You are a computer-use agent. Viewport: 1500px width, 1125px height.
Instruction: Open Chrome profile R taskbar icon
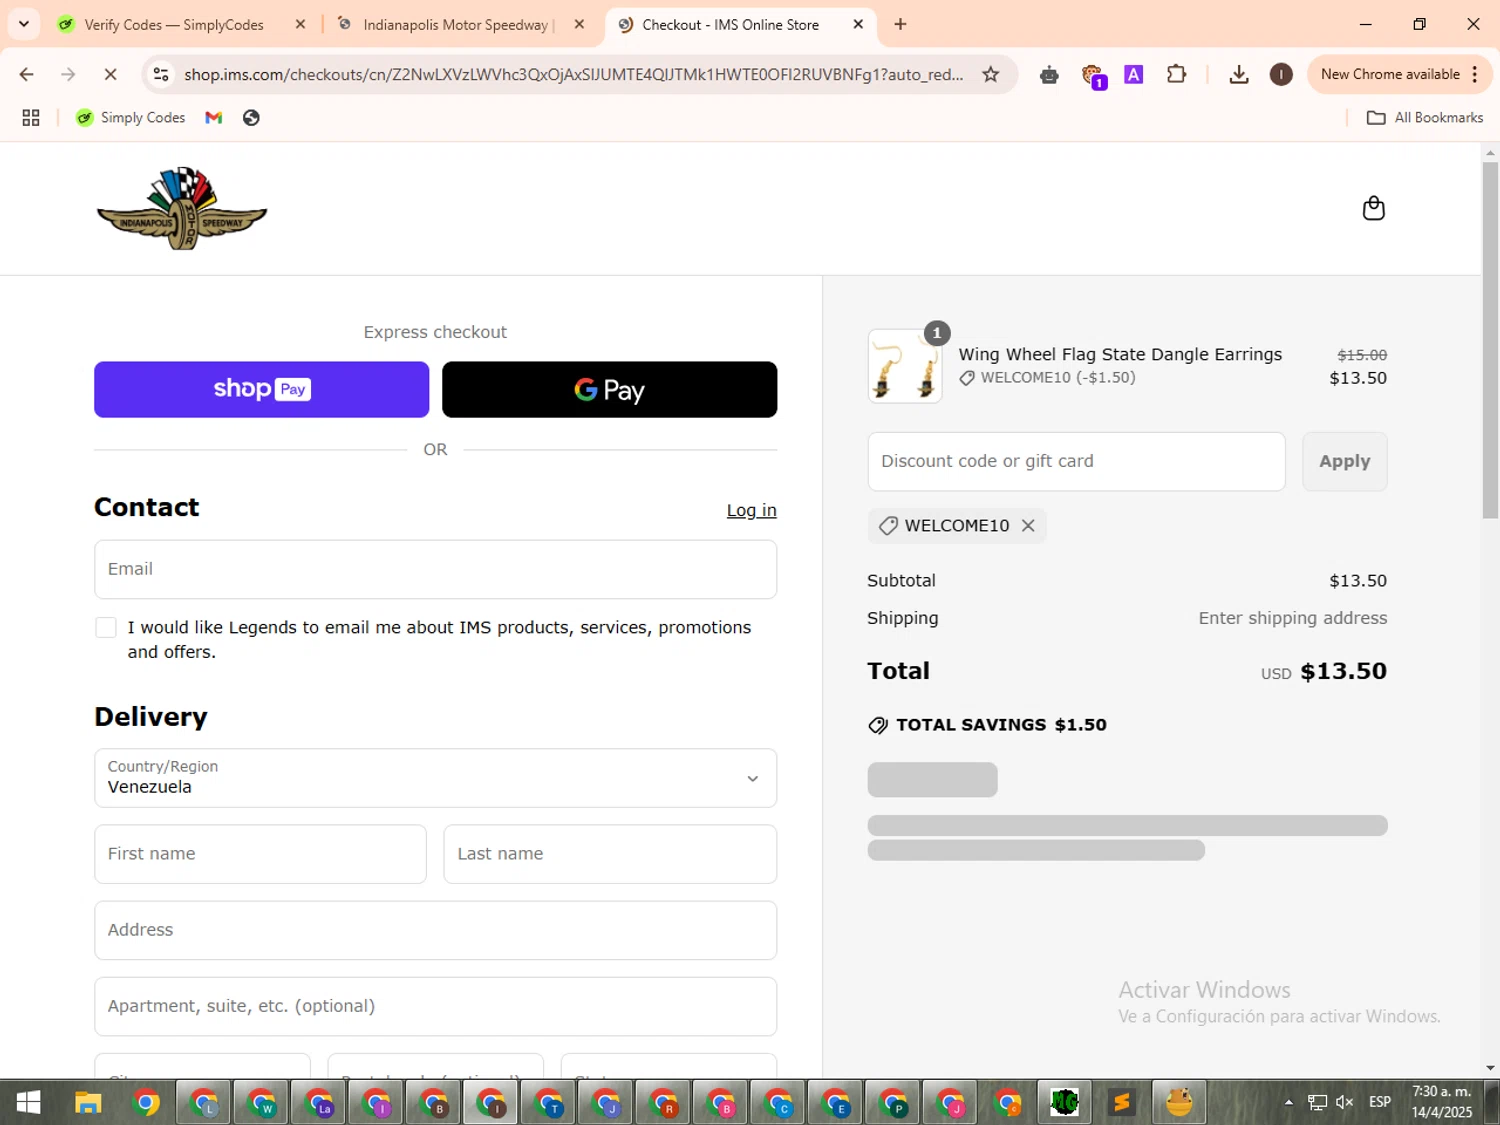click(664, 1103)
